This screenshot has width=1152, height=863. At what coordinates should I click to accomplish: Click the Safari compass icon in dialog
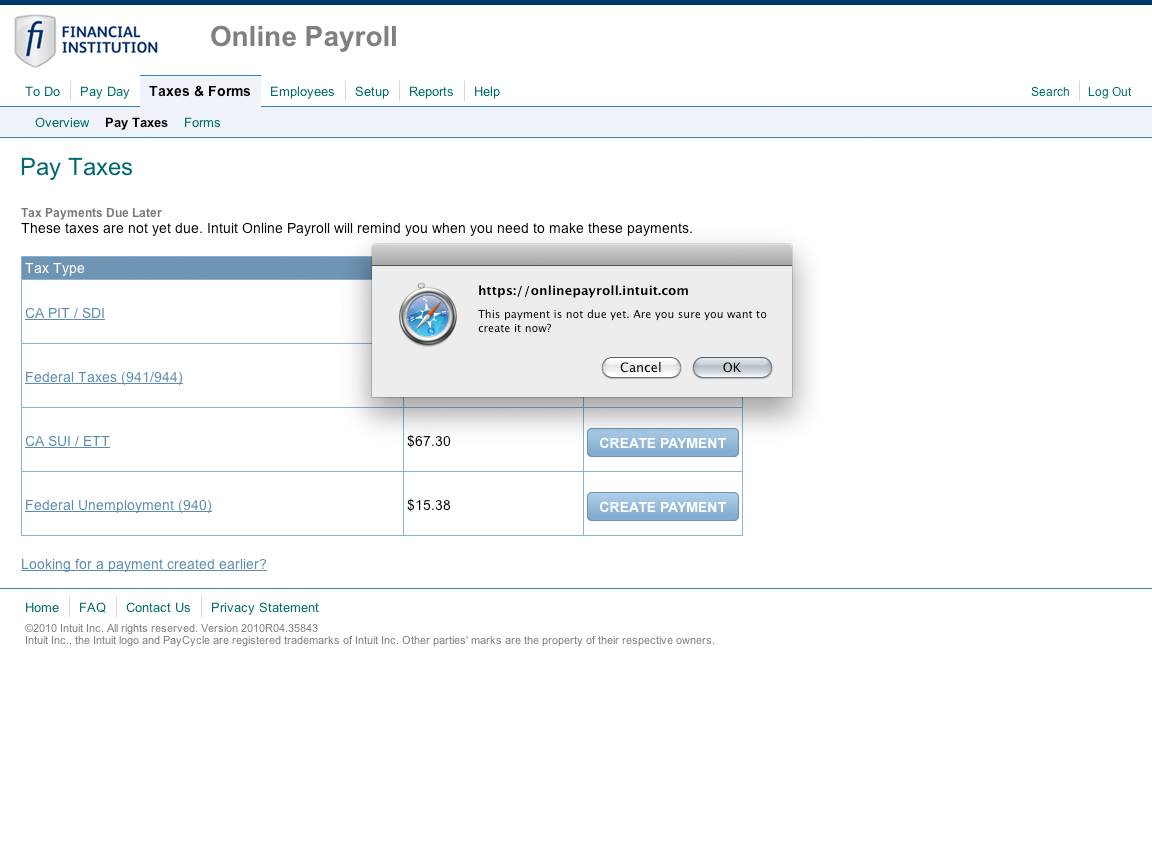click(x=428, y=315)
